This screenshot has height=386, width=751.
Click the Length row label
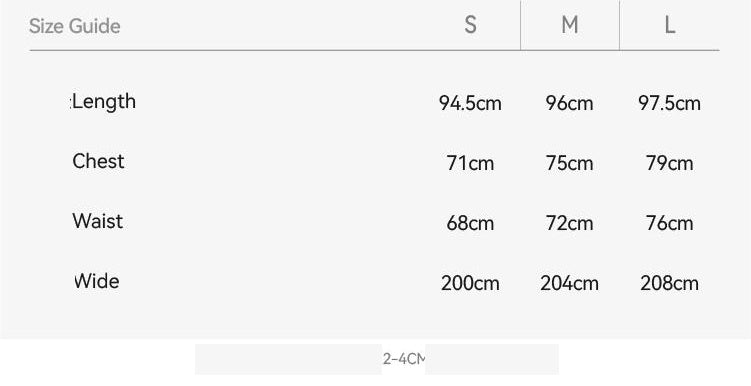104,102
